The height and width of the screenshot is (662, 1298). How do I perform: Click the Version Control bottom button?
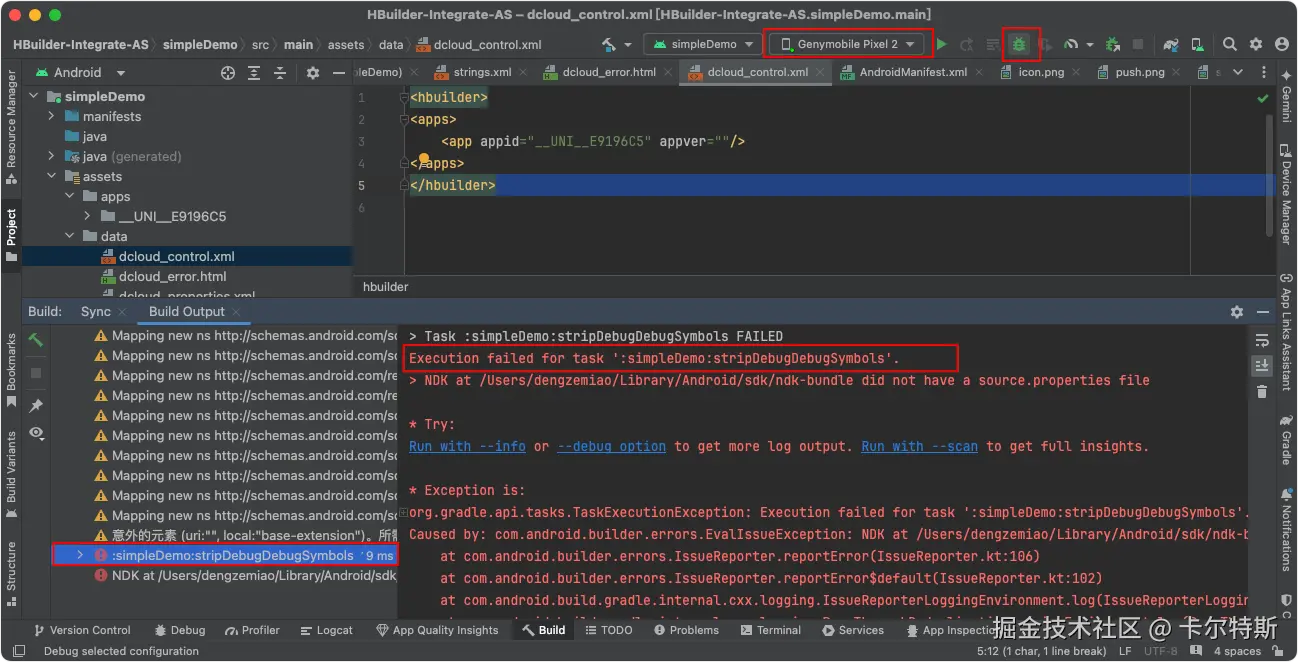(x=82, y=630)
